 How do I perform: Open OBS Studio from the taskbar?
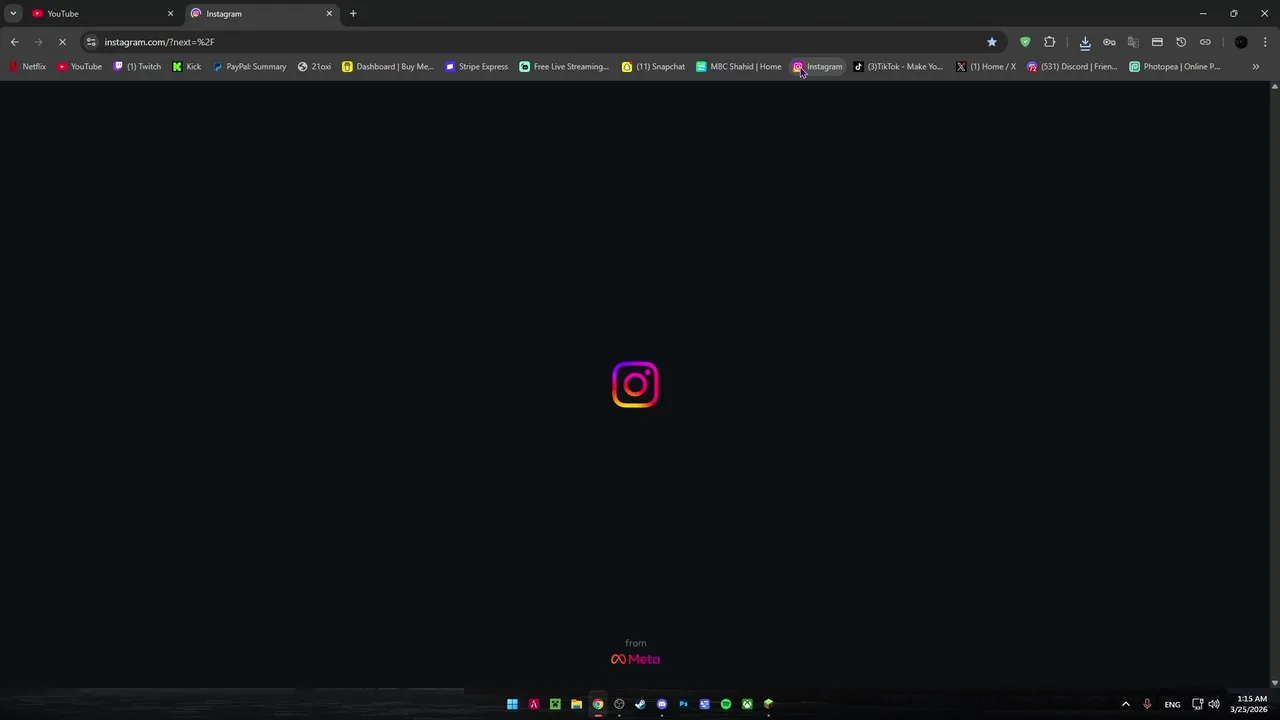pyautogui.click(x=619, y=704)
